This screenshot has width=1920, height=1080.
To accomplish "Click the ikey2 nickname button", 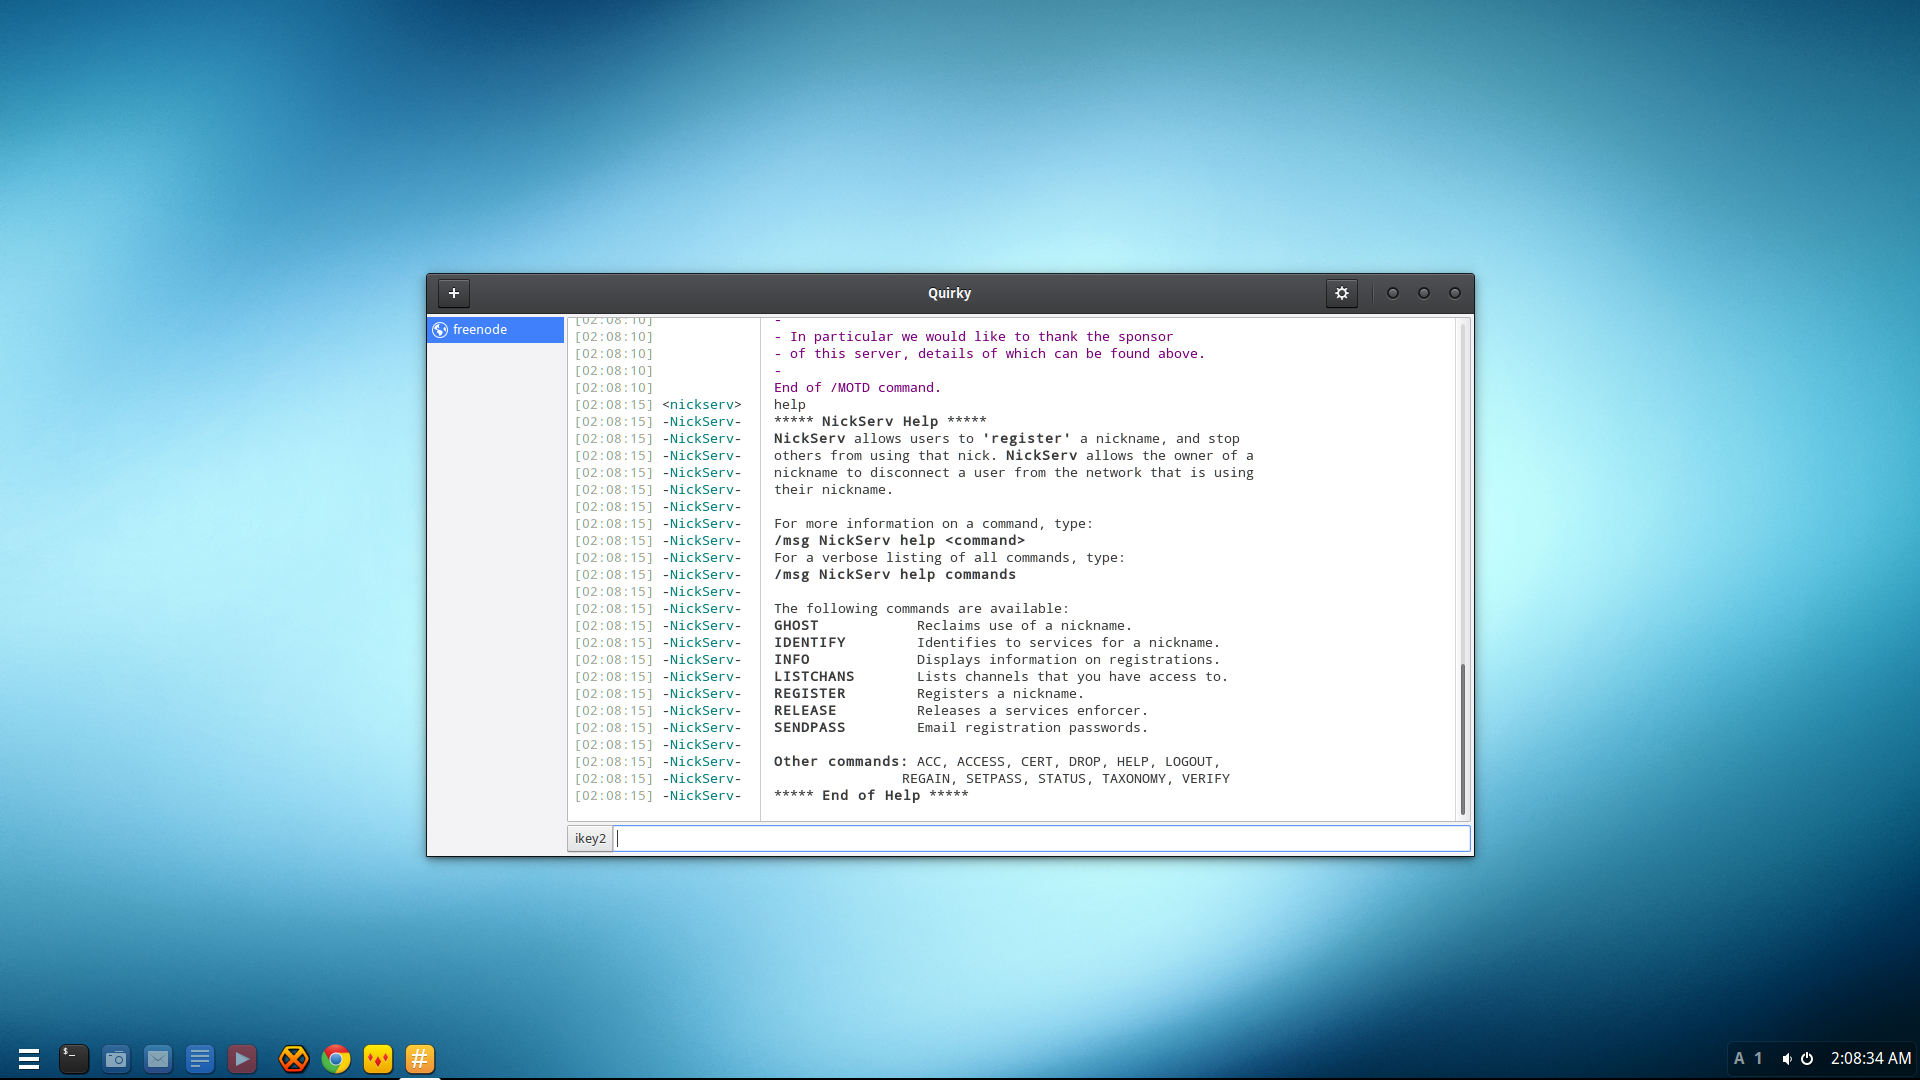I will [590, 839].
